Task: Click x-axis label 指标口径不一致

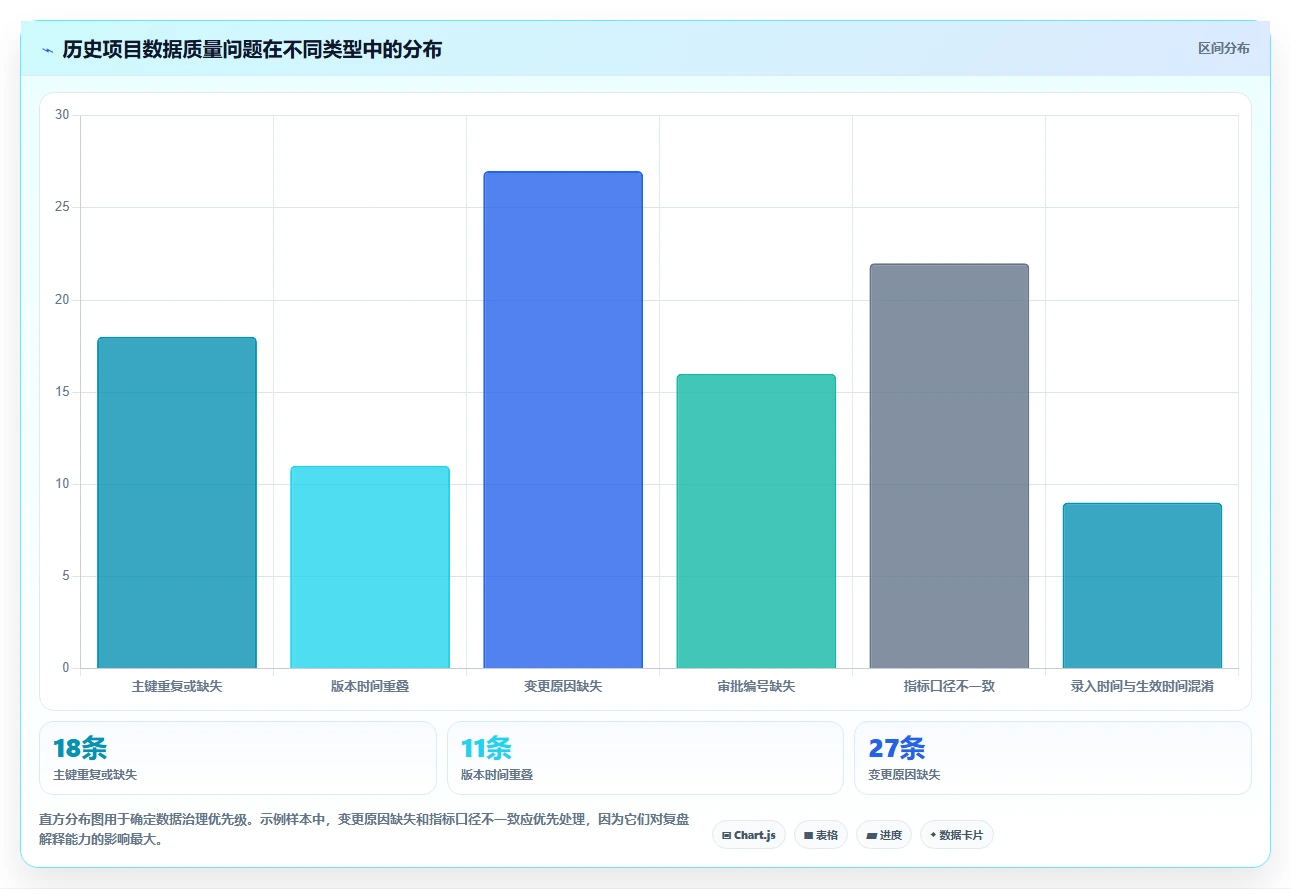Action: click(949, 687)
